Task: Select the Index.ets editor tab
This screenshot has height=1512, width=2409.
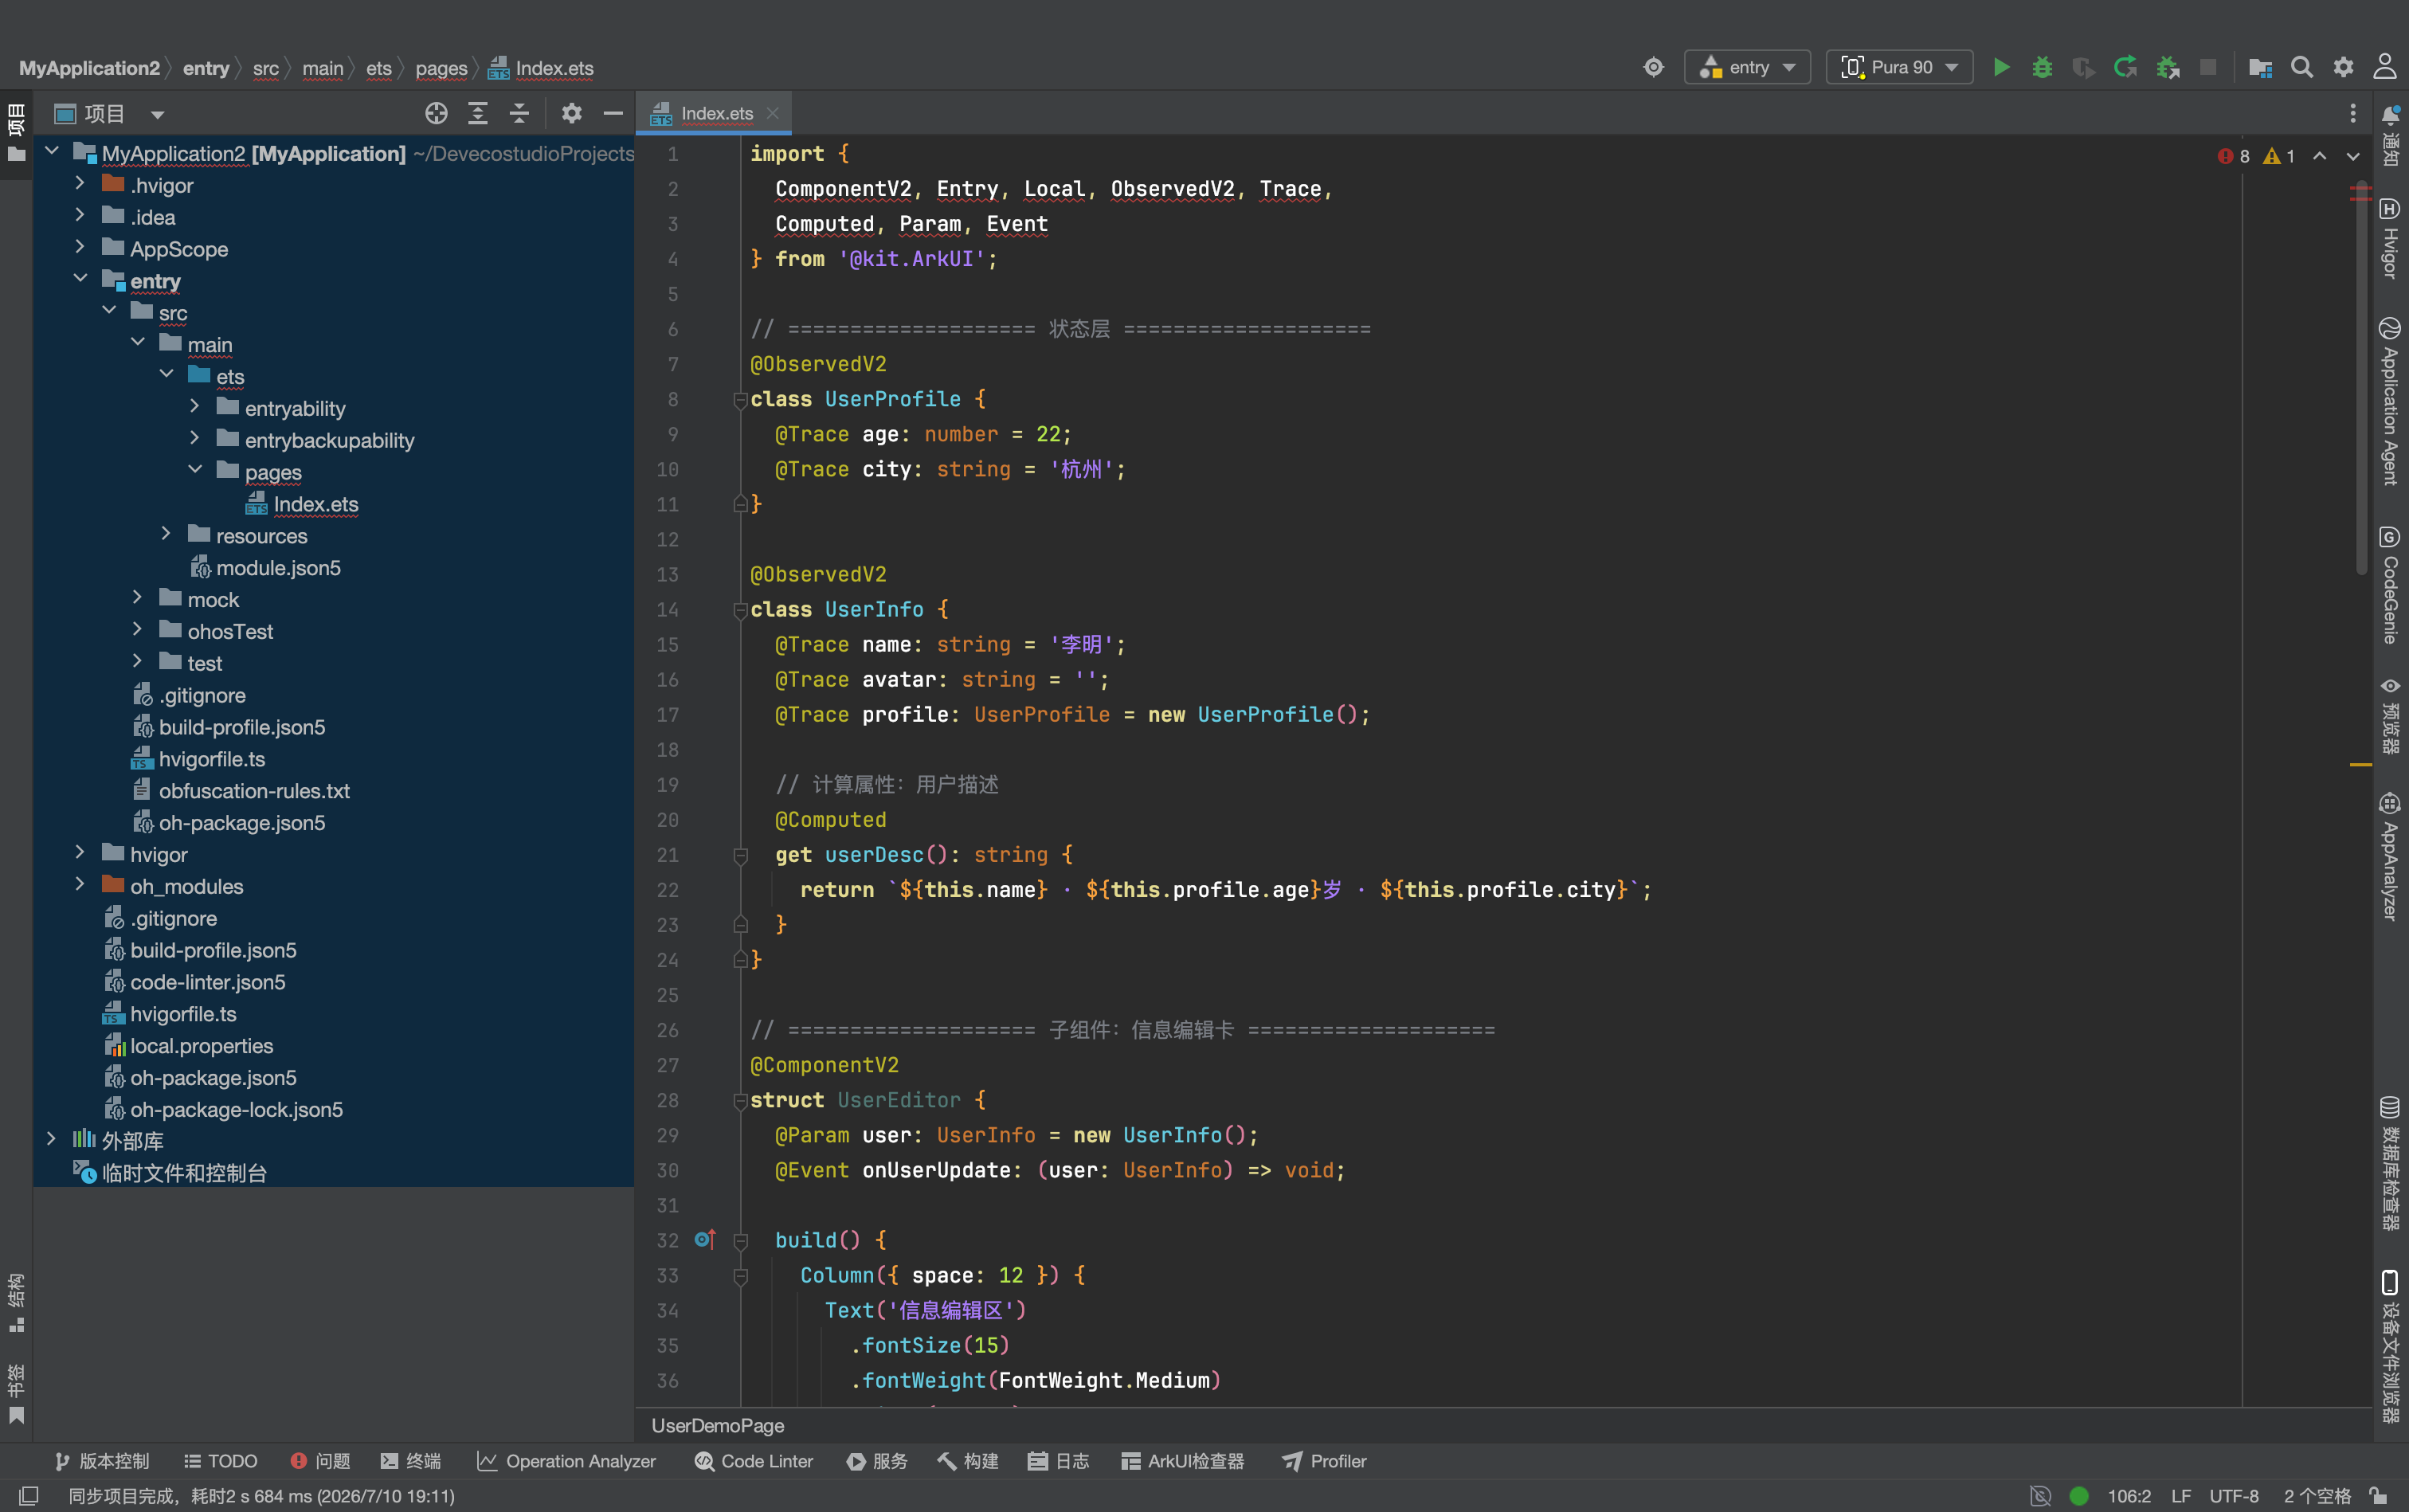Action: pyautogui.click(x=714, y=113)
